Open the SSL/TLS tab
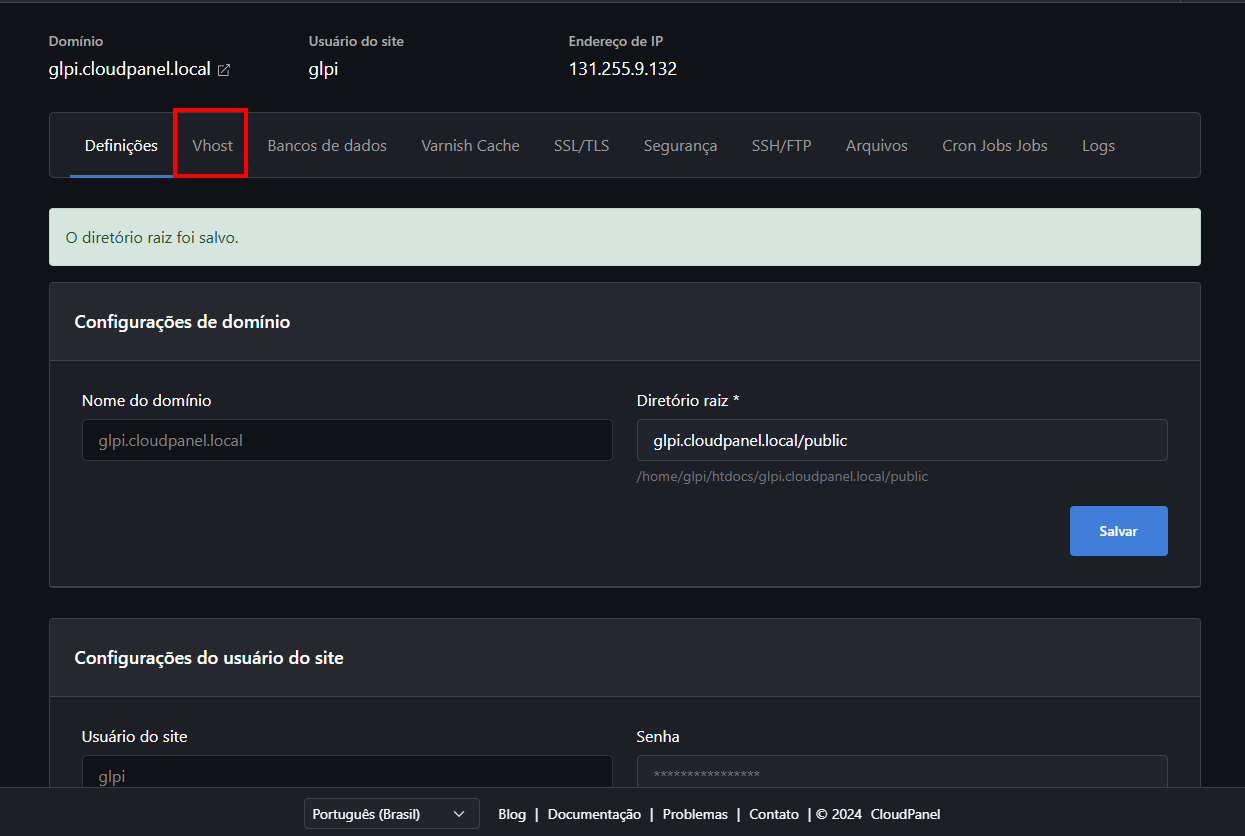The width and height of the screenshot is (1245, 836). click(x=581, y=146)
